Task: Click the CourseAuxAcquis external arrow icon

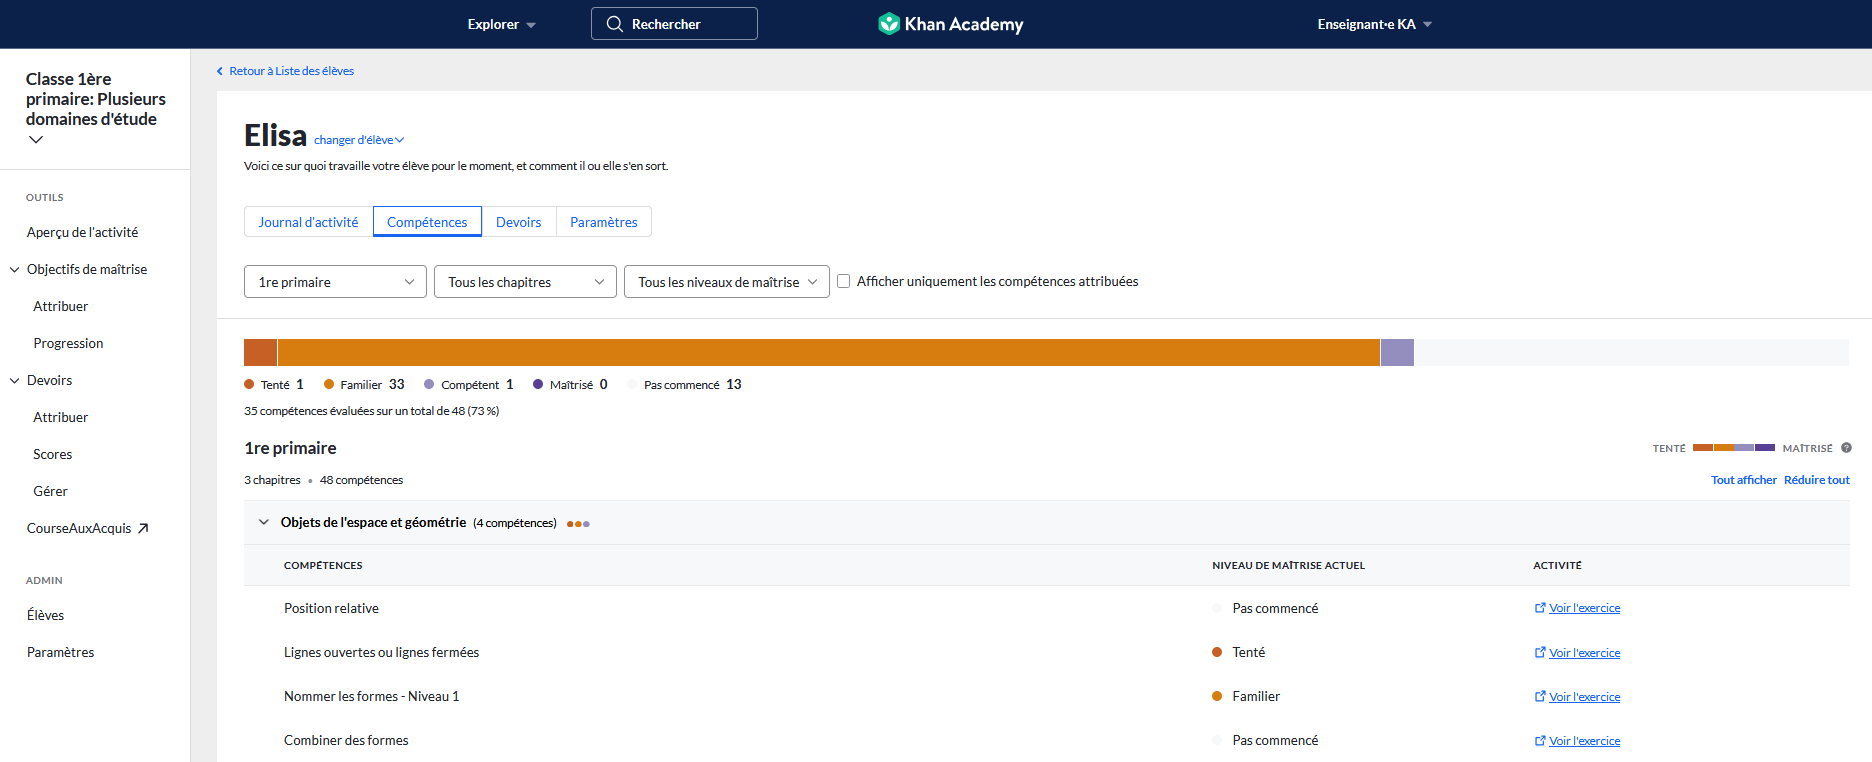Action: pyautogui.click(x=143, y=528)
